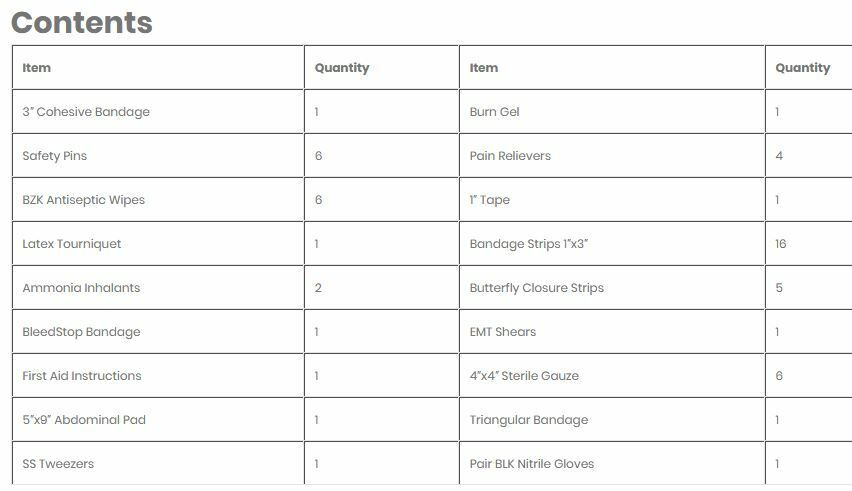Select SS Tweezers item
This screenshot has height=491, width=852.
pos(58,464)
